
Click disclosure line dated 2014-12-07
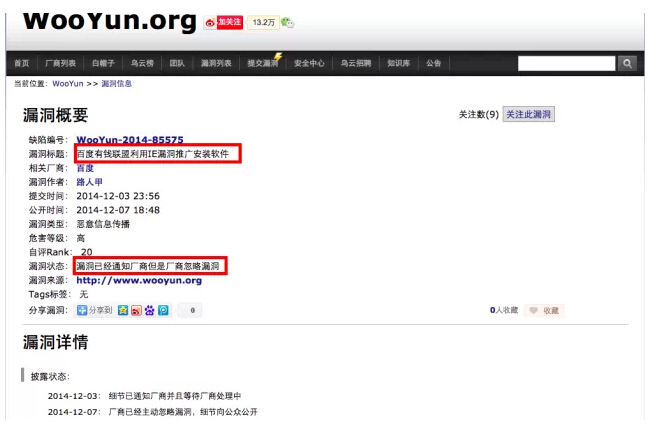pos(153,412)
